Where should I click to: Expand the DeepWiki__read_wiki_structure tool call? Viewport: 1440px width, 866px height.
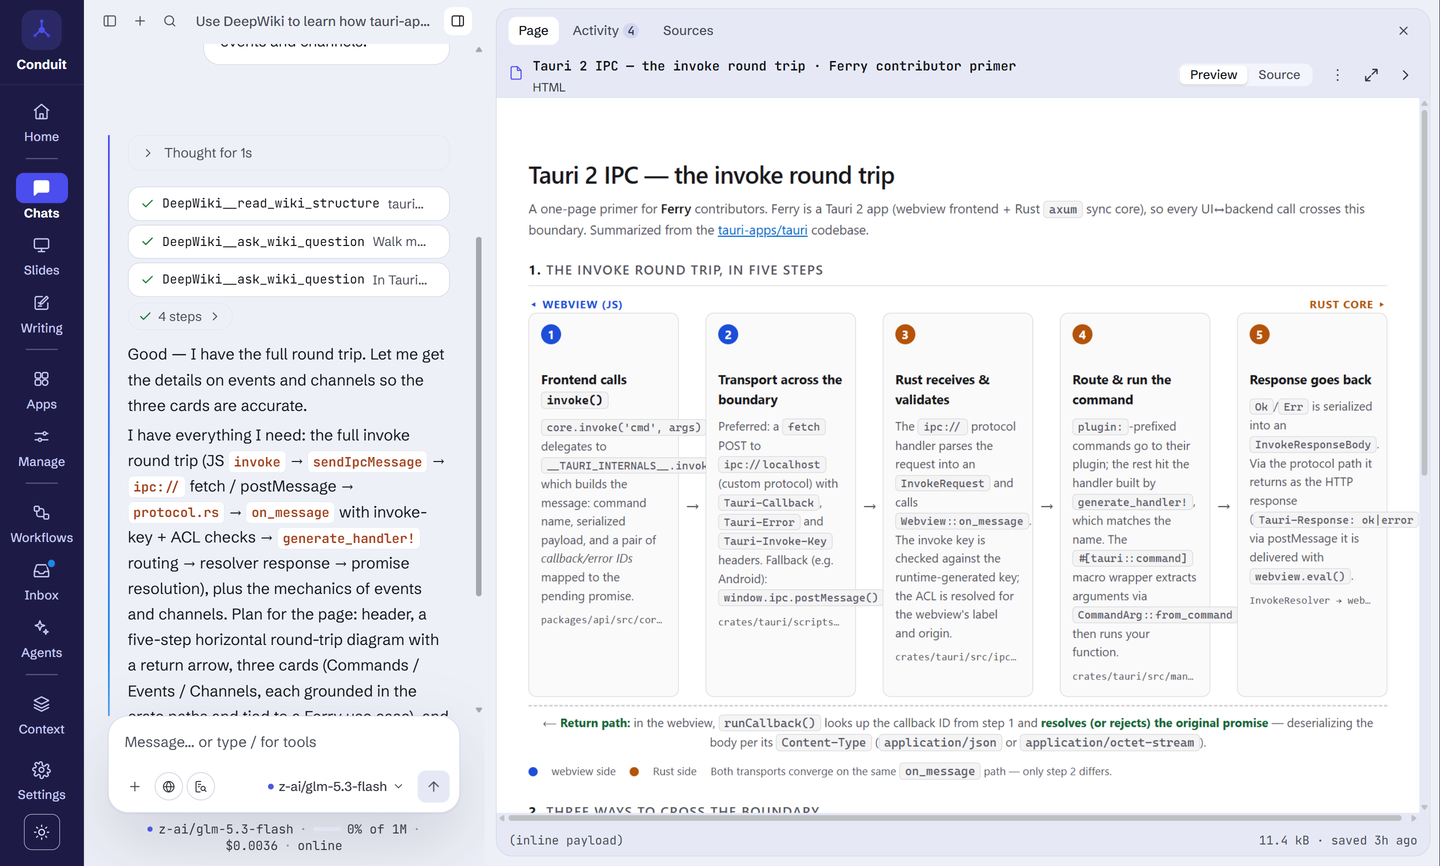pos(288,203)
